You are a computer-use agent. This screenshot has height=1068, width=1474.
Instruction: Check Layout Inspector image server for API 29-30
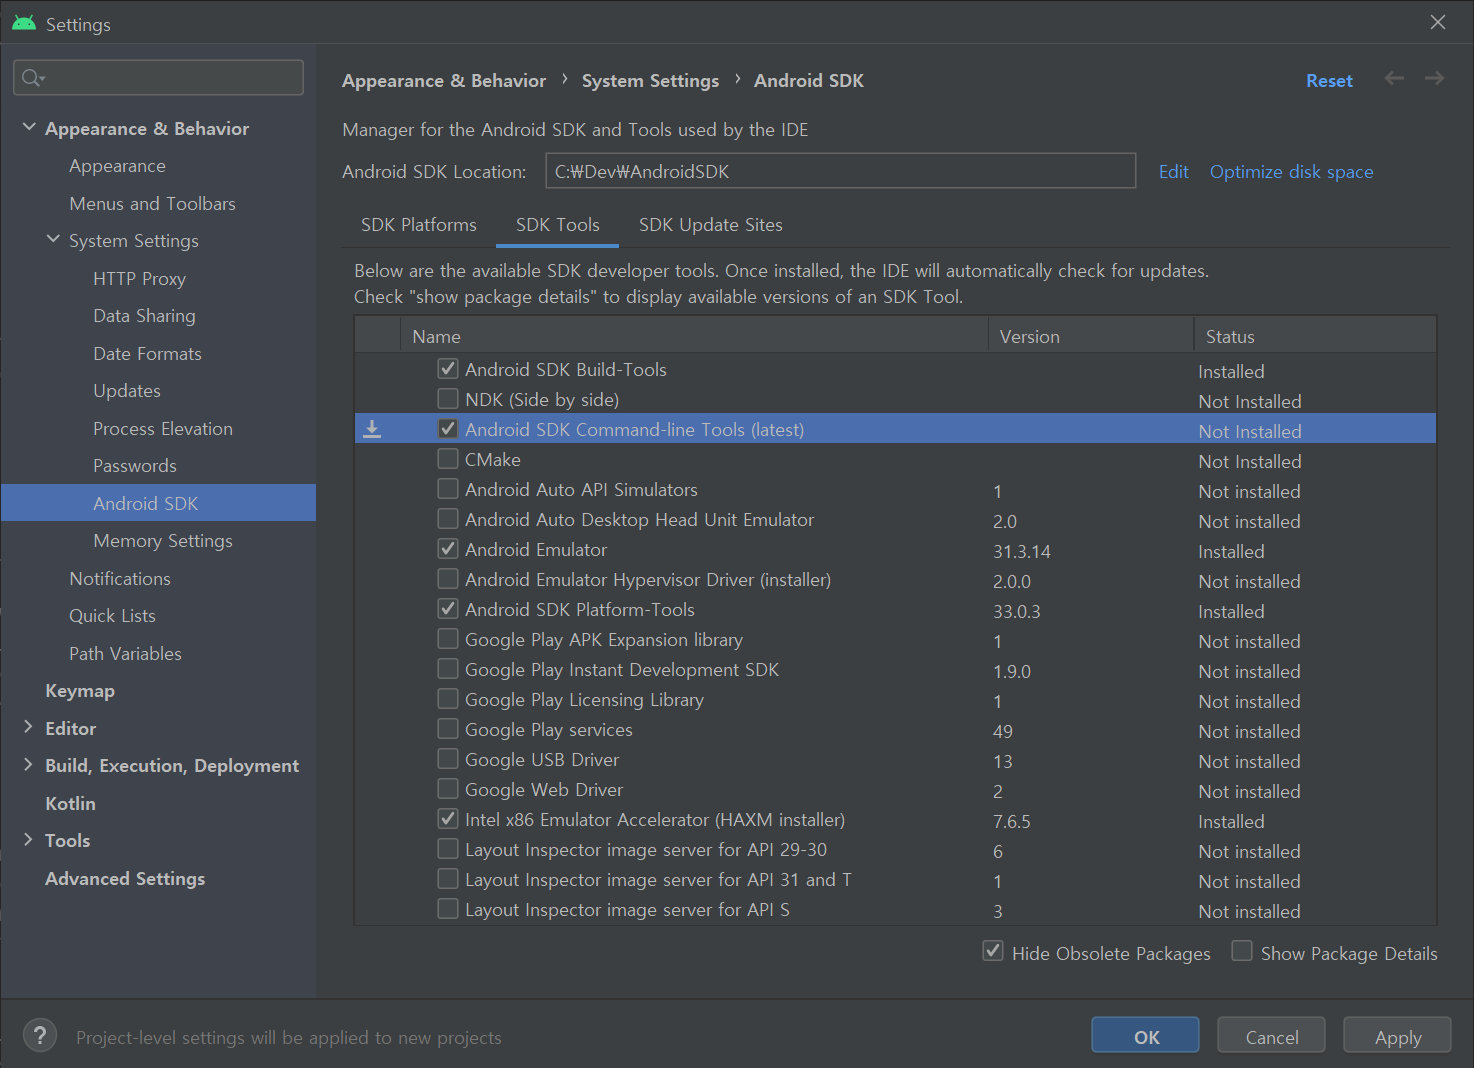click(x=448, y=849)
